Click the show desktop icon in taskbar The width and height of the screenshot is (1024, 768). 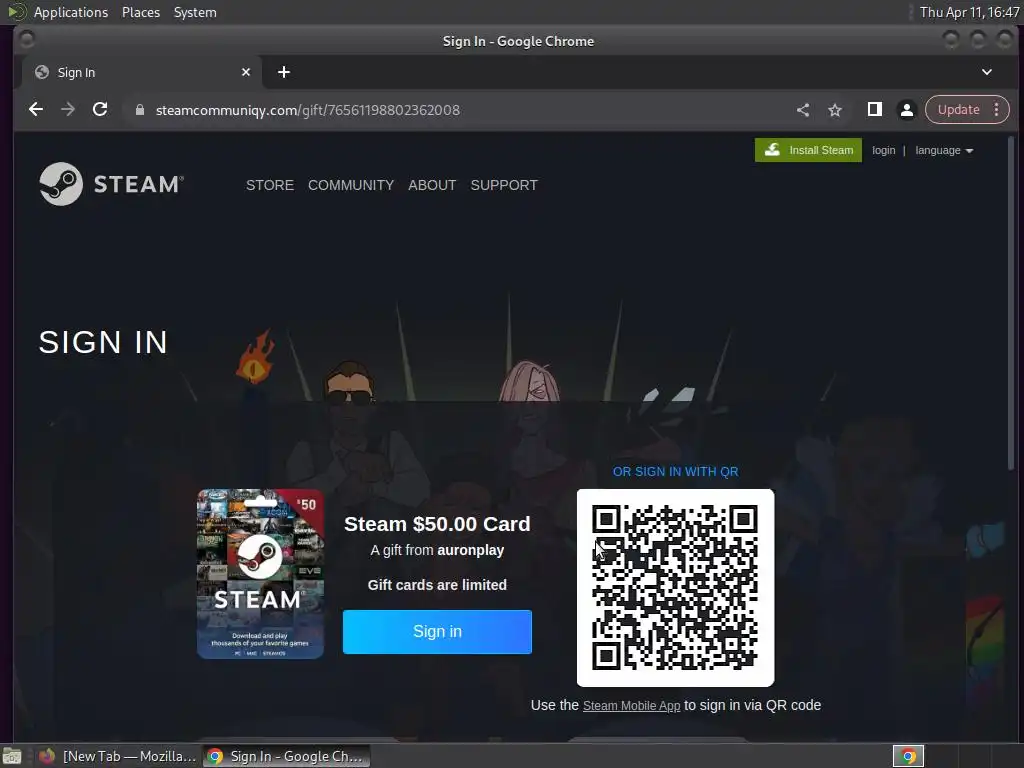12,756
